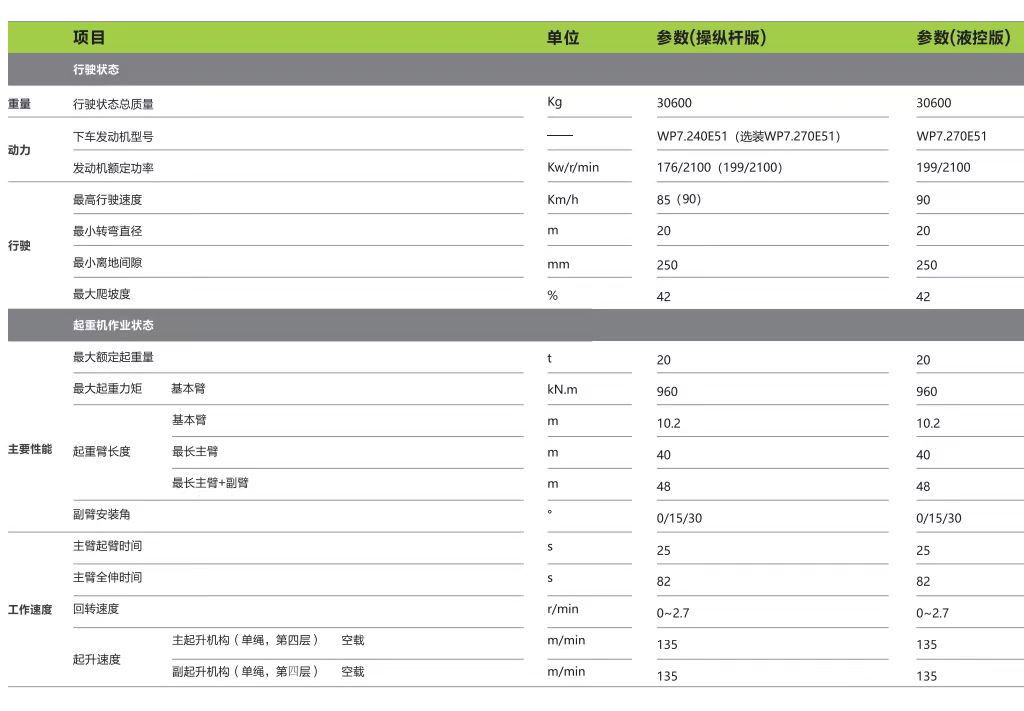Select 0~2.7 in the 液控版 column
The width and height of the screenshot is (1024, 711).
[x=933, y=613]
